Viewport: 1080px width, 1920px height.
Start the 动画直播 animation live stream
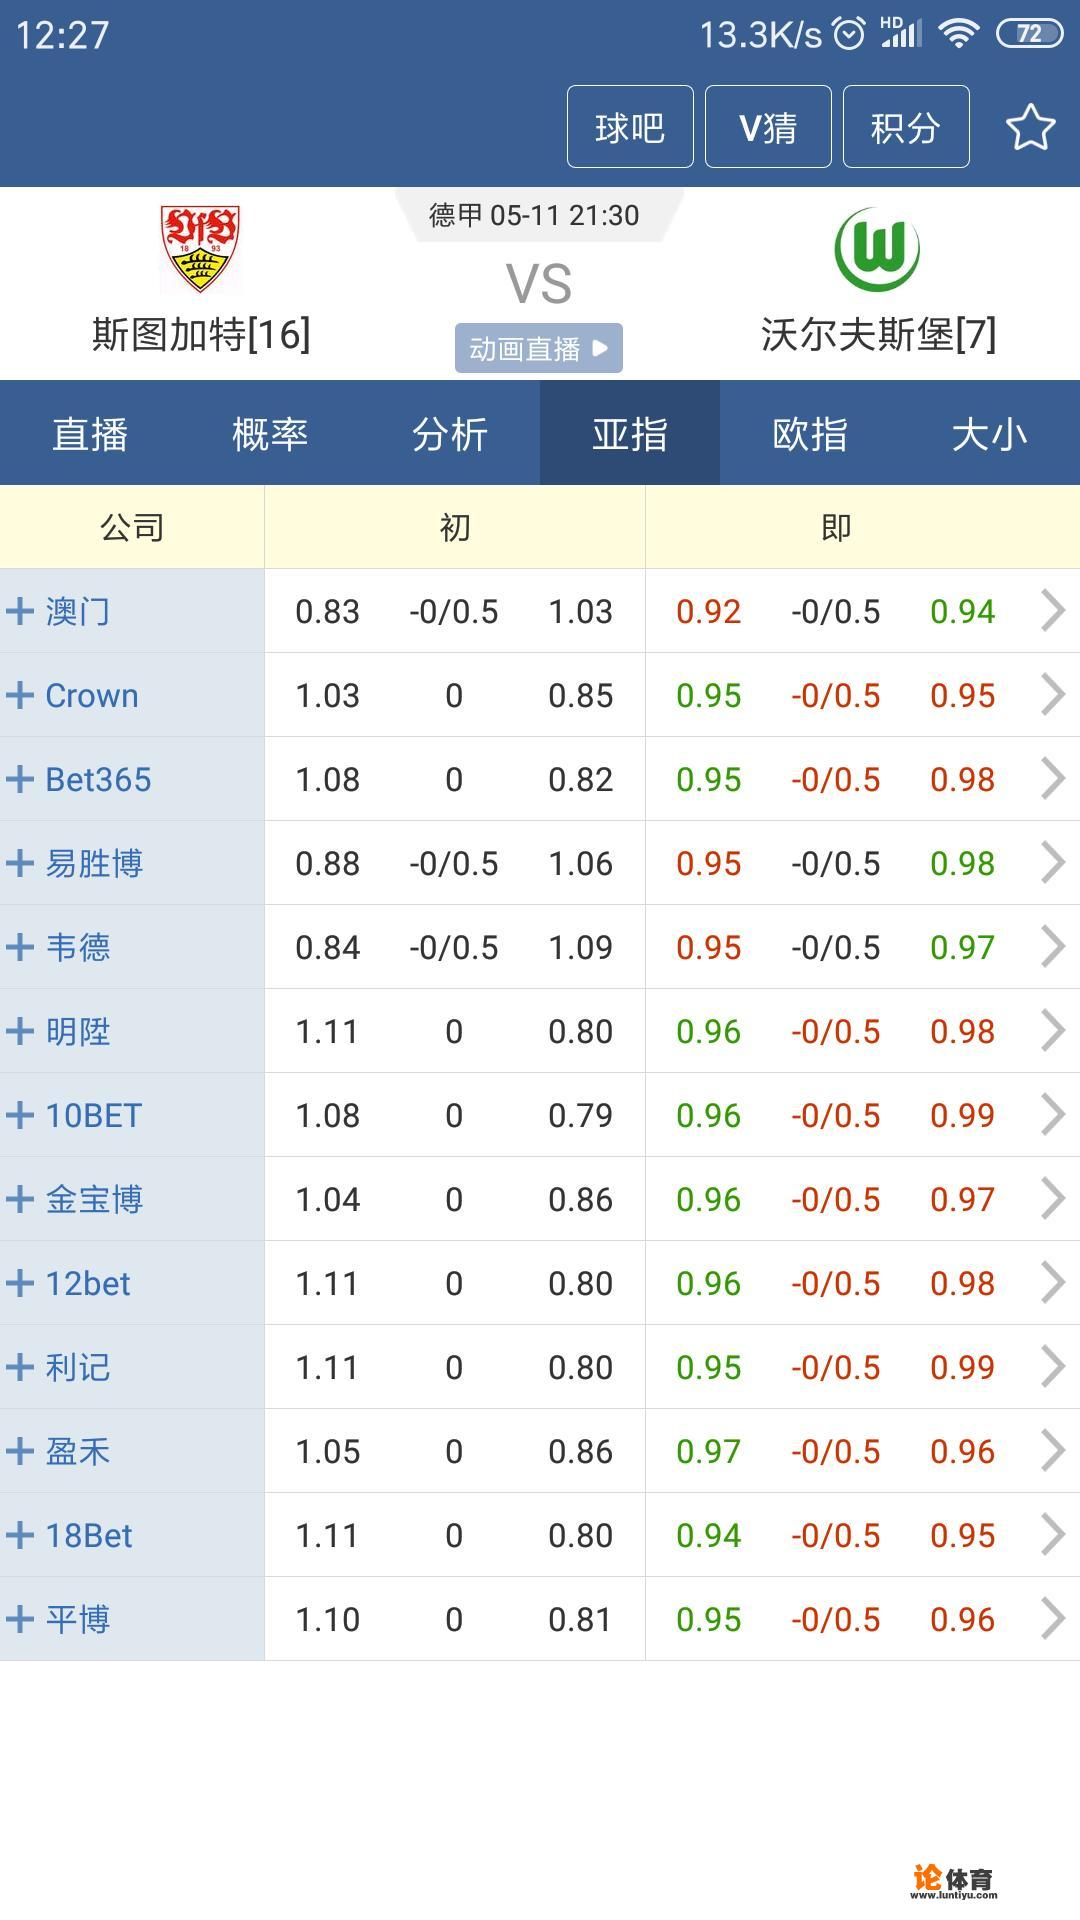click(539, 348)
